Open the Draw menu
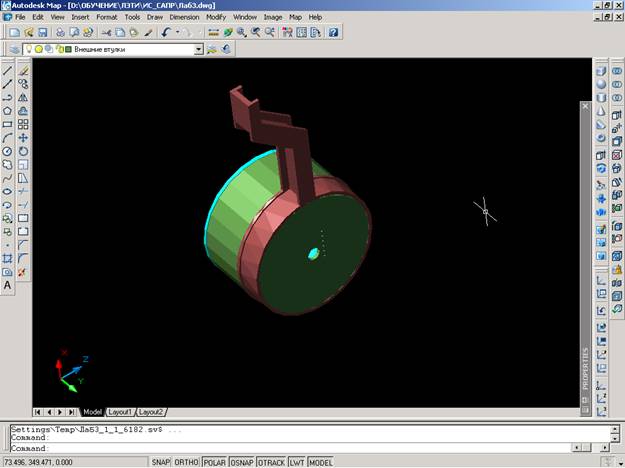The width and height of the screenshot is (625, 468). (x=155, y=17)
